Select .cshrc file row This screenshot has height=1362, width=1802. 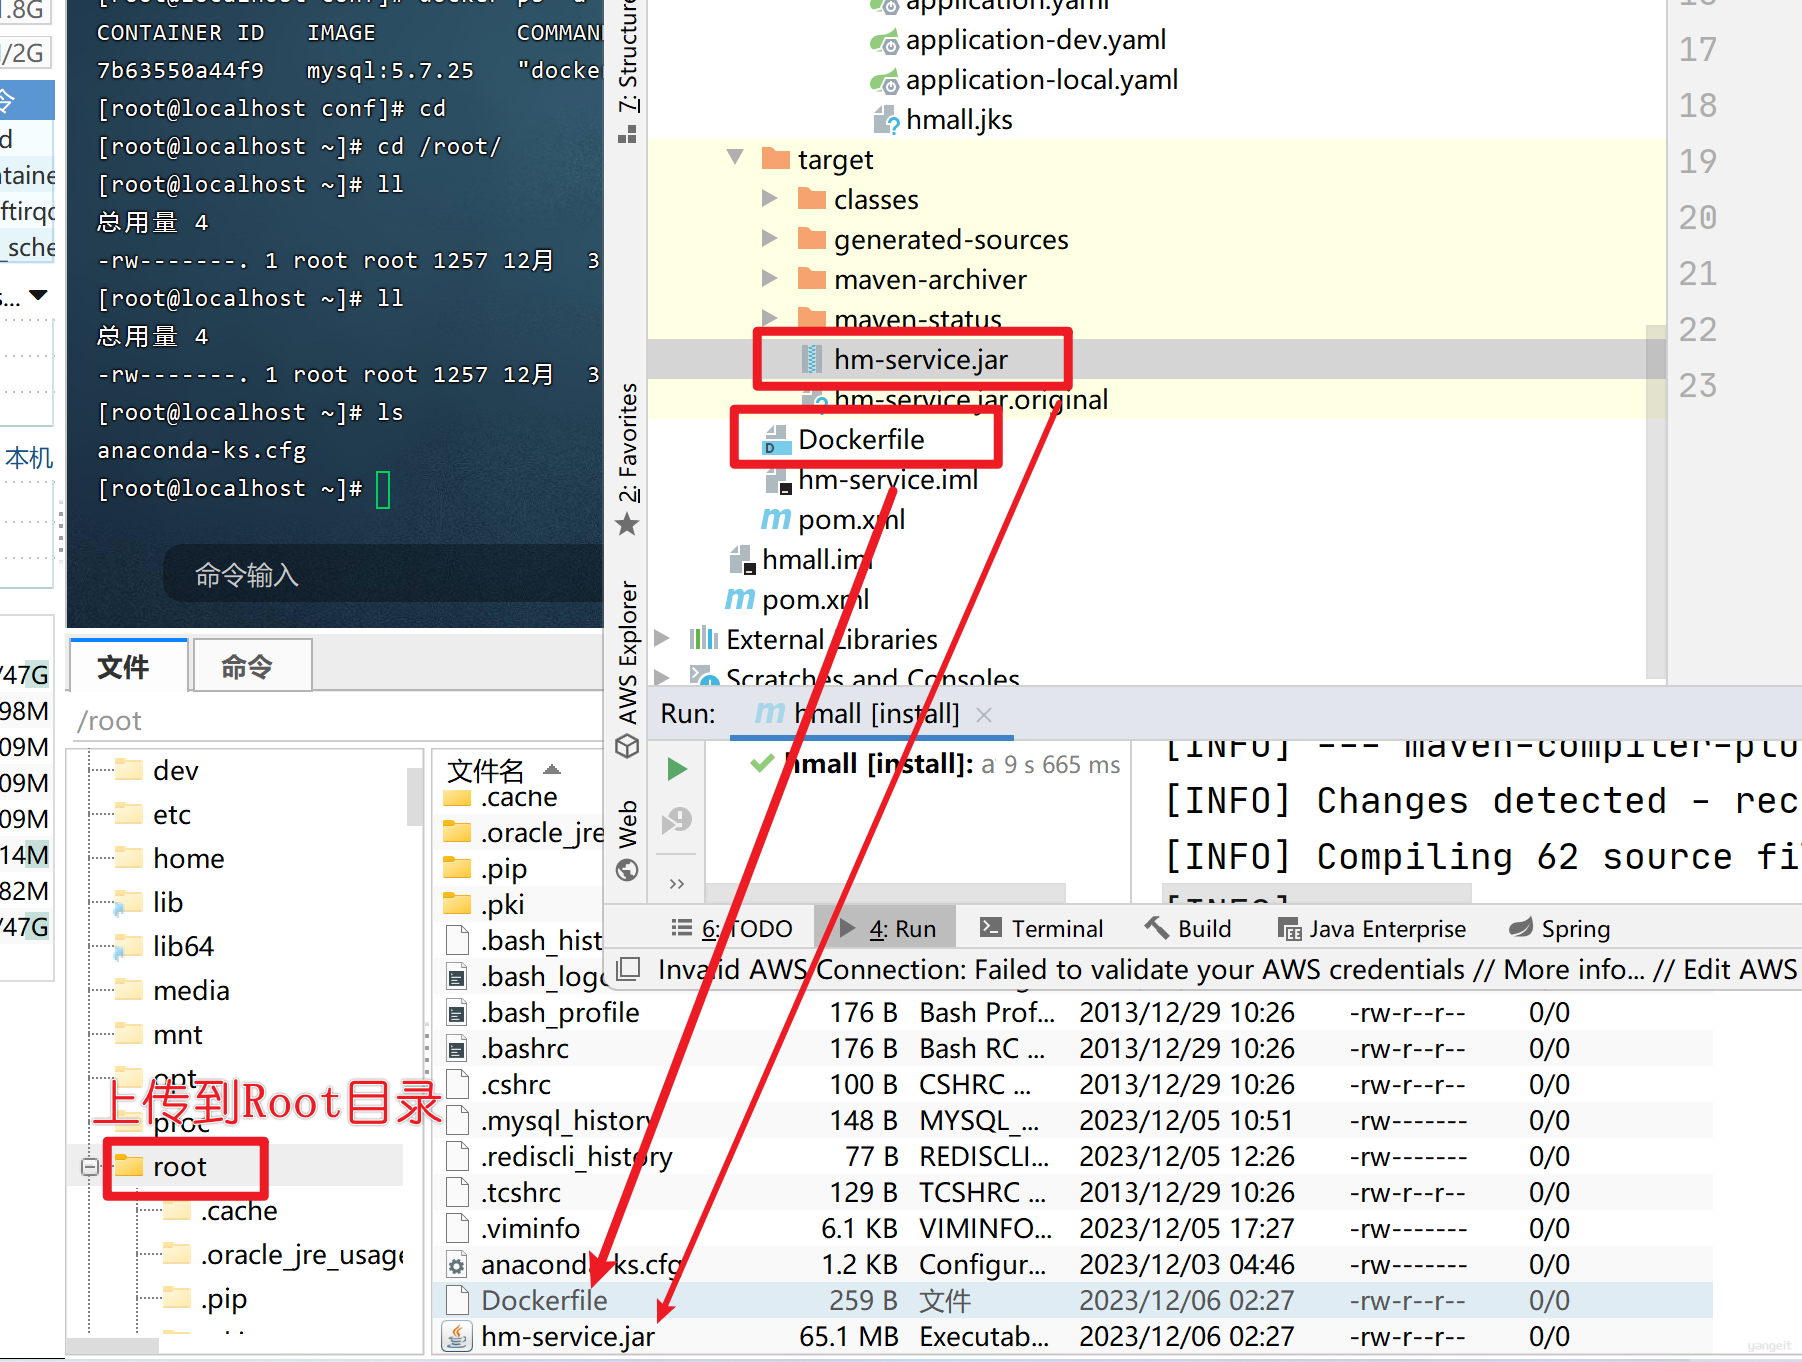[x=1072, y=1084]
